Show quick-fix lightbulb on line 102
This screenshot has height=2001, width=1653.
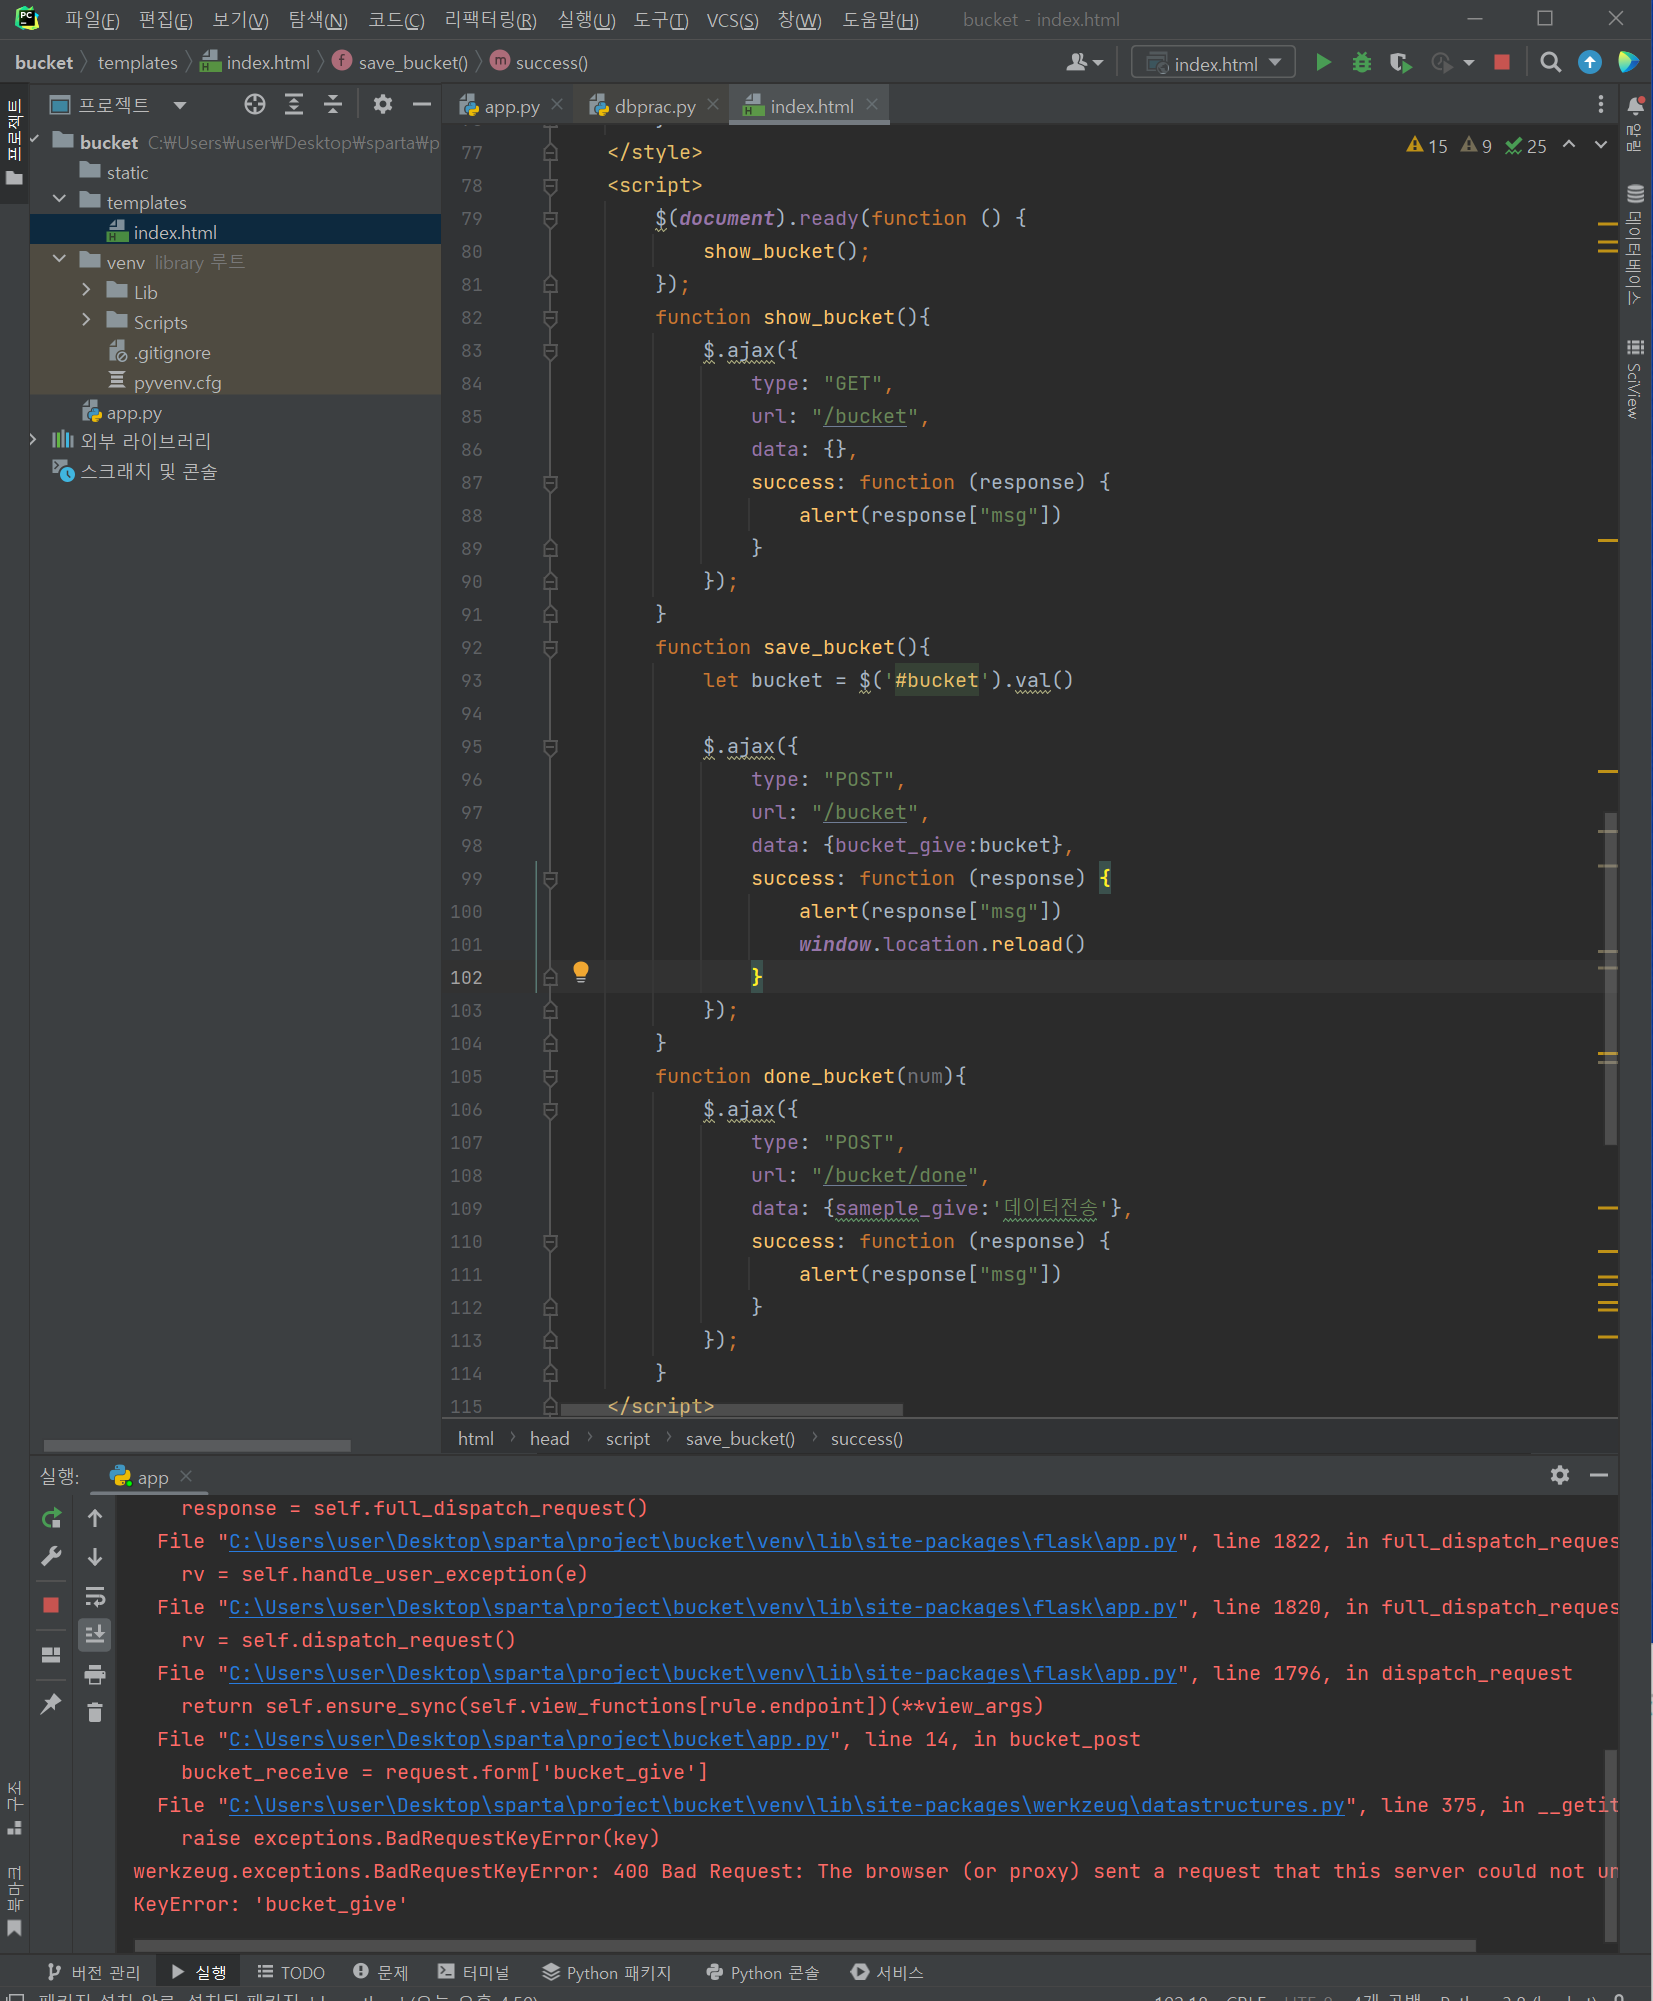pos(581,972)
